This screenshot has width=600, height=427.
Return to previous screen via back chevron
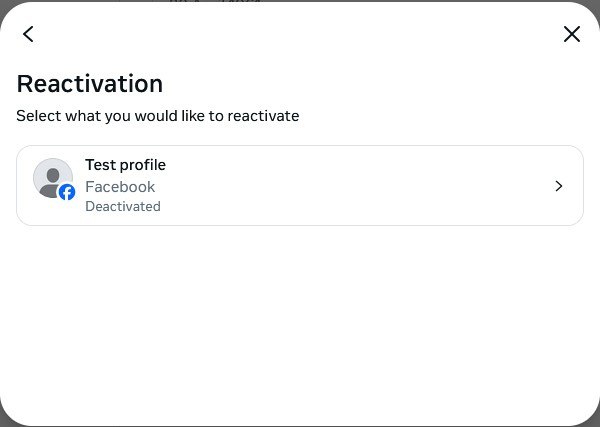pyautogui.click(x=28, y=34)
